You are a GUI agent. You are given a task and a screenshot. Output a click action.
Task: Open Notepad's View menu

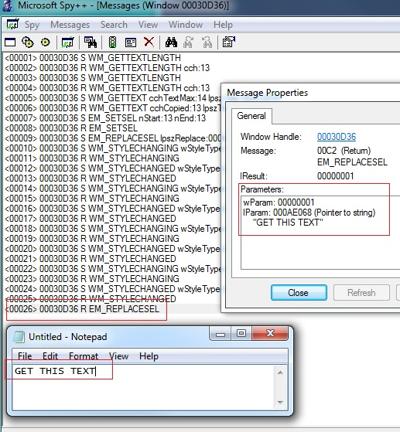coord(118,356)
